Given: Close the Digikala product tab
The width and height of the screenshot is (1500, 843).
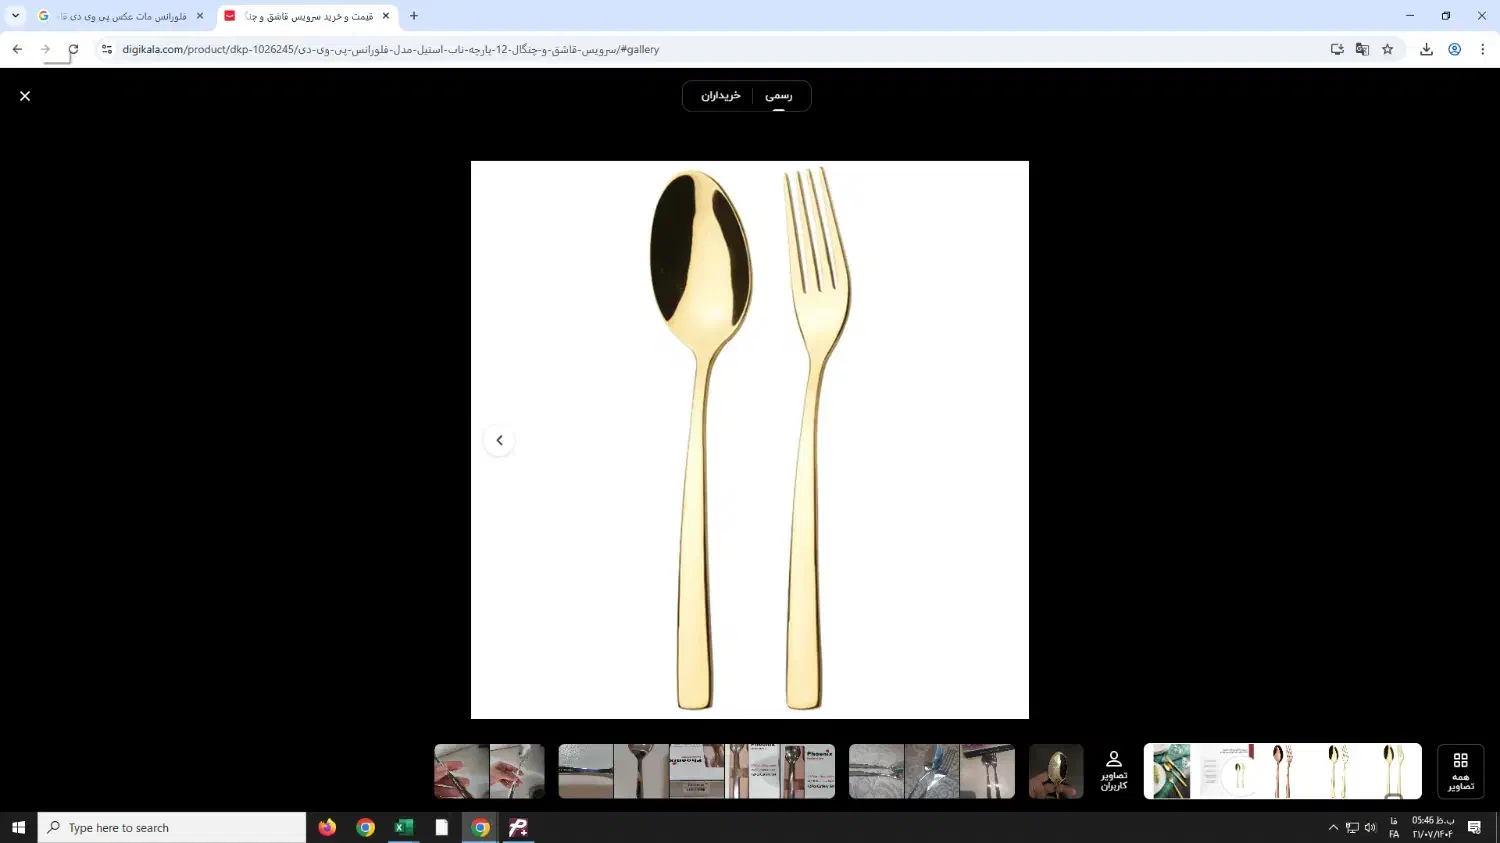Looking at the screenshot, I should point(386,16).
